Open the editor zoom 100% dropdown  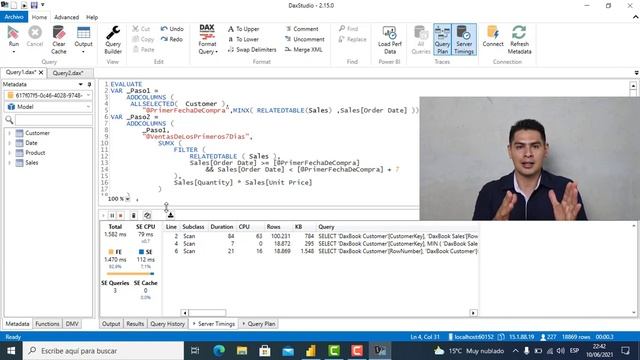tap(128, 199)
